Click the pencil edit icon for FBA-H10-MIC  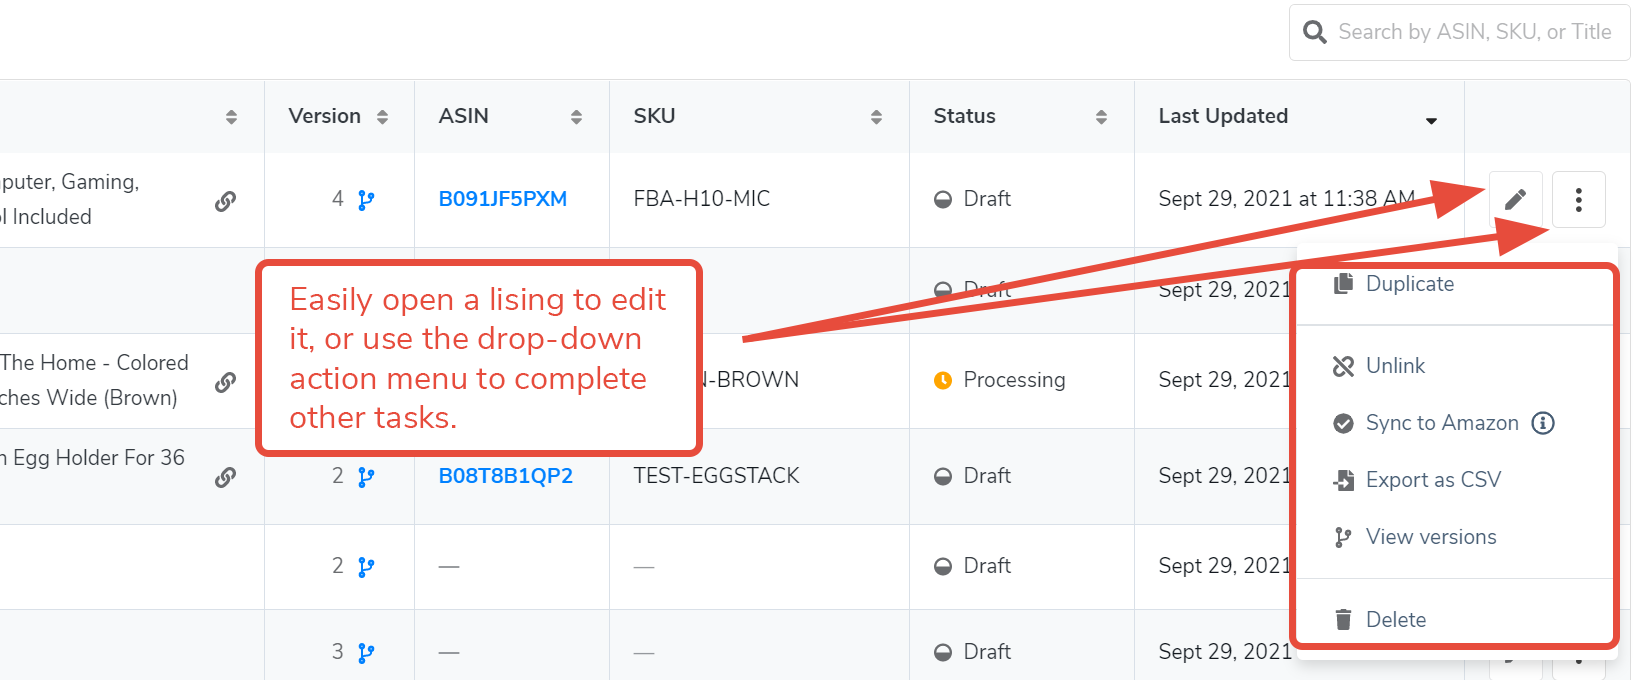pos(1515,199)
